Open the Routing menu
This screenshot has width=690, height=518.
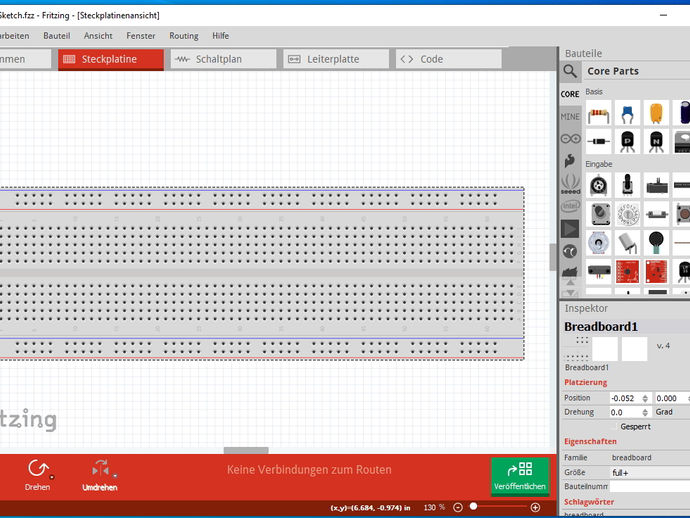(184, 36)
